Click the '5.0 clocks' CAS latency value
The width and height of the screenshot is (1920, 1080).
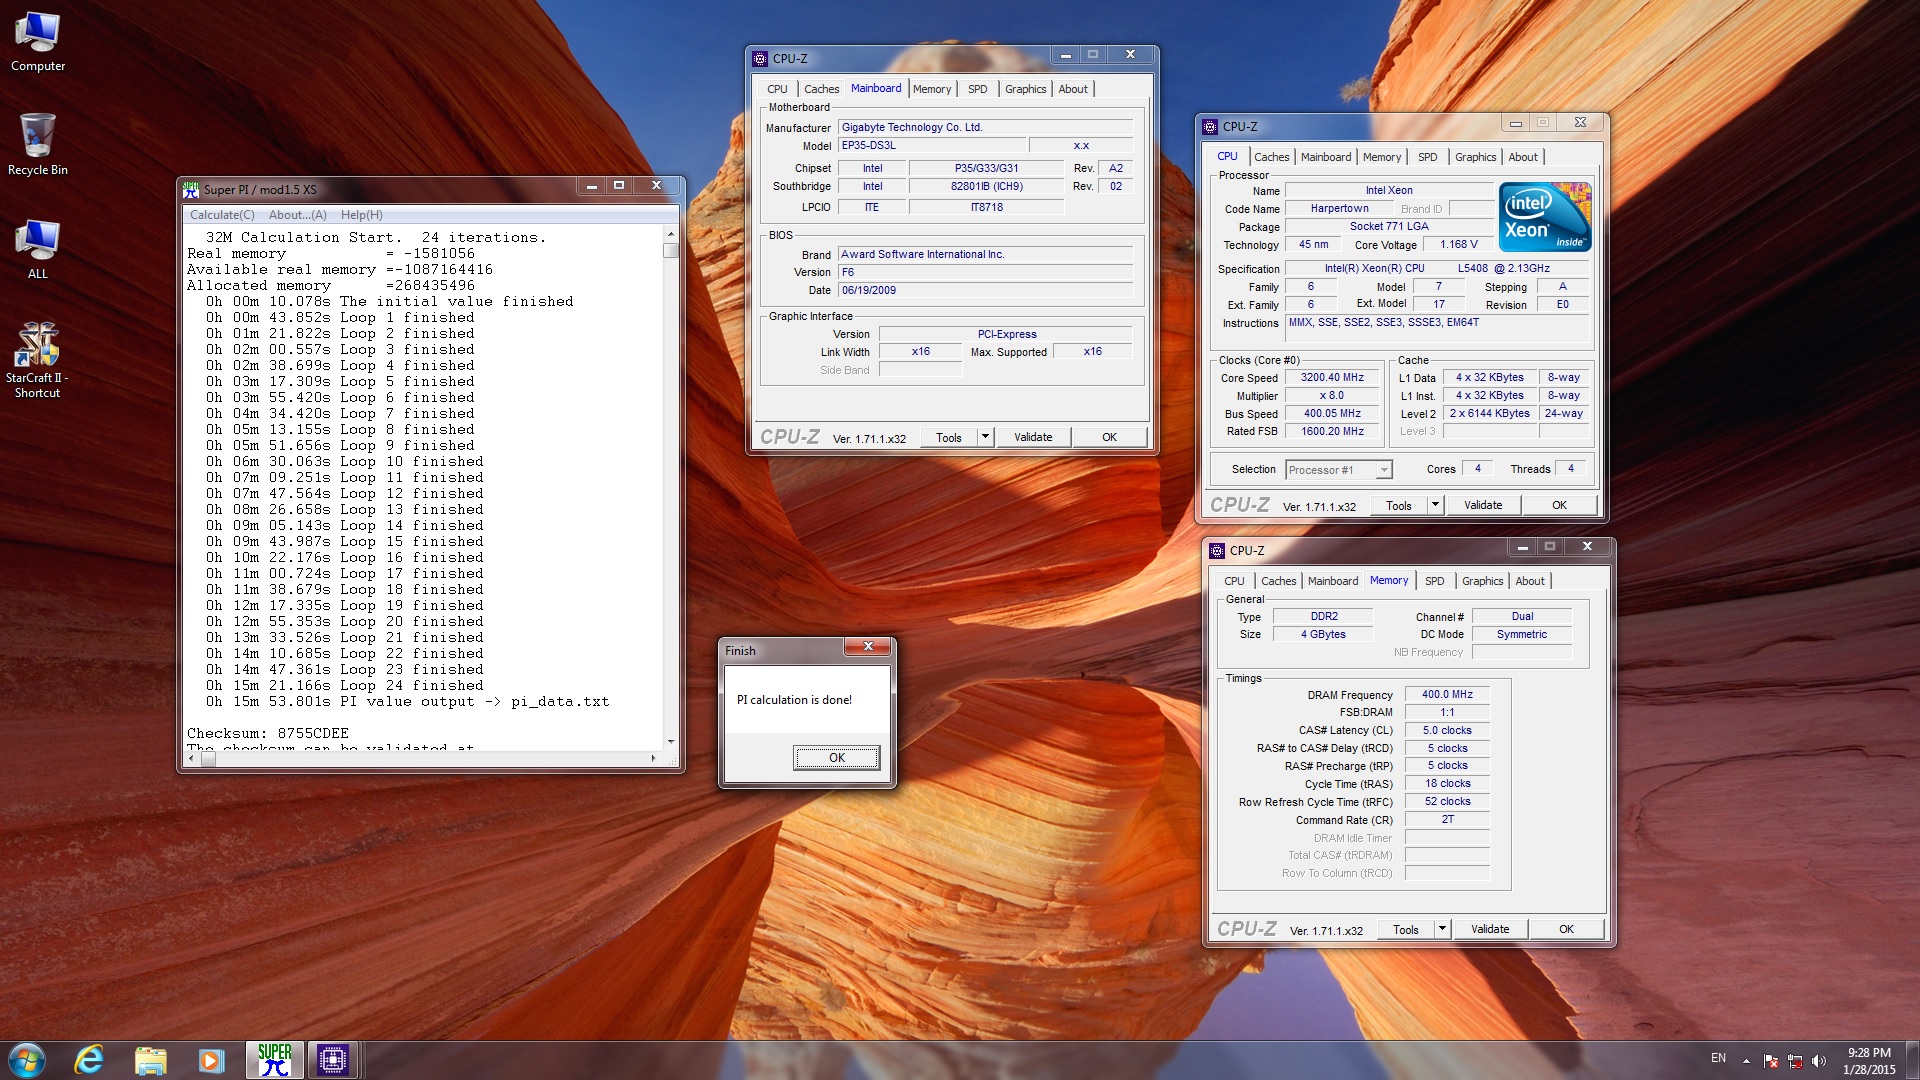[1447, 731]
